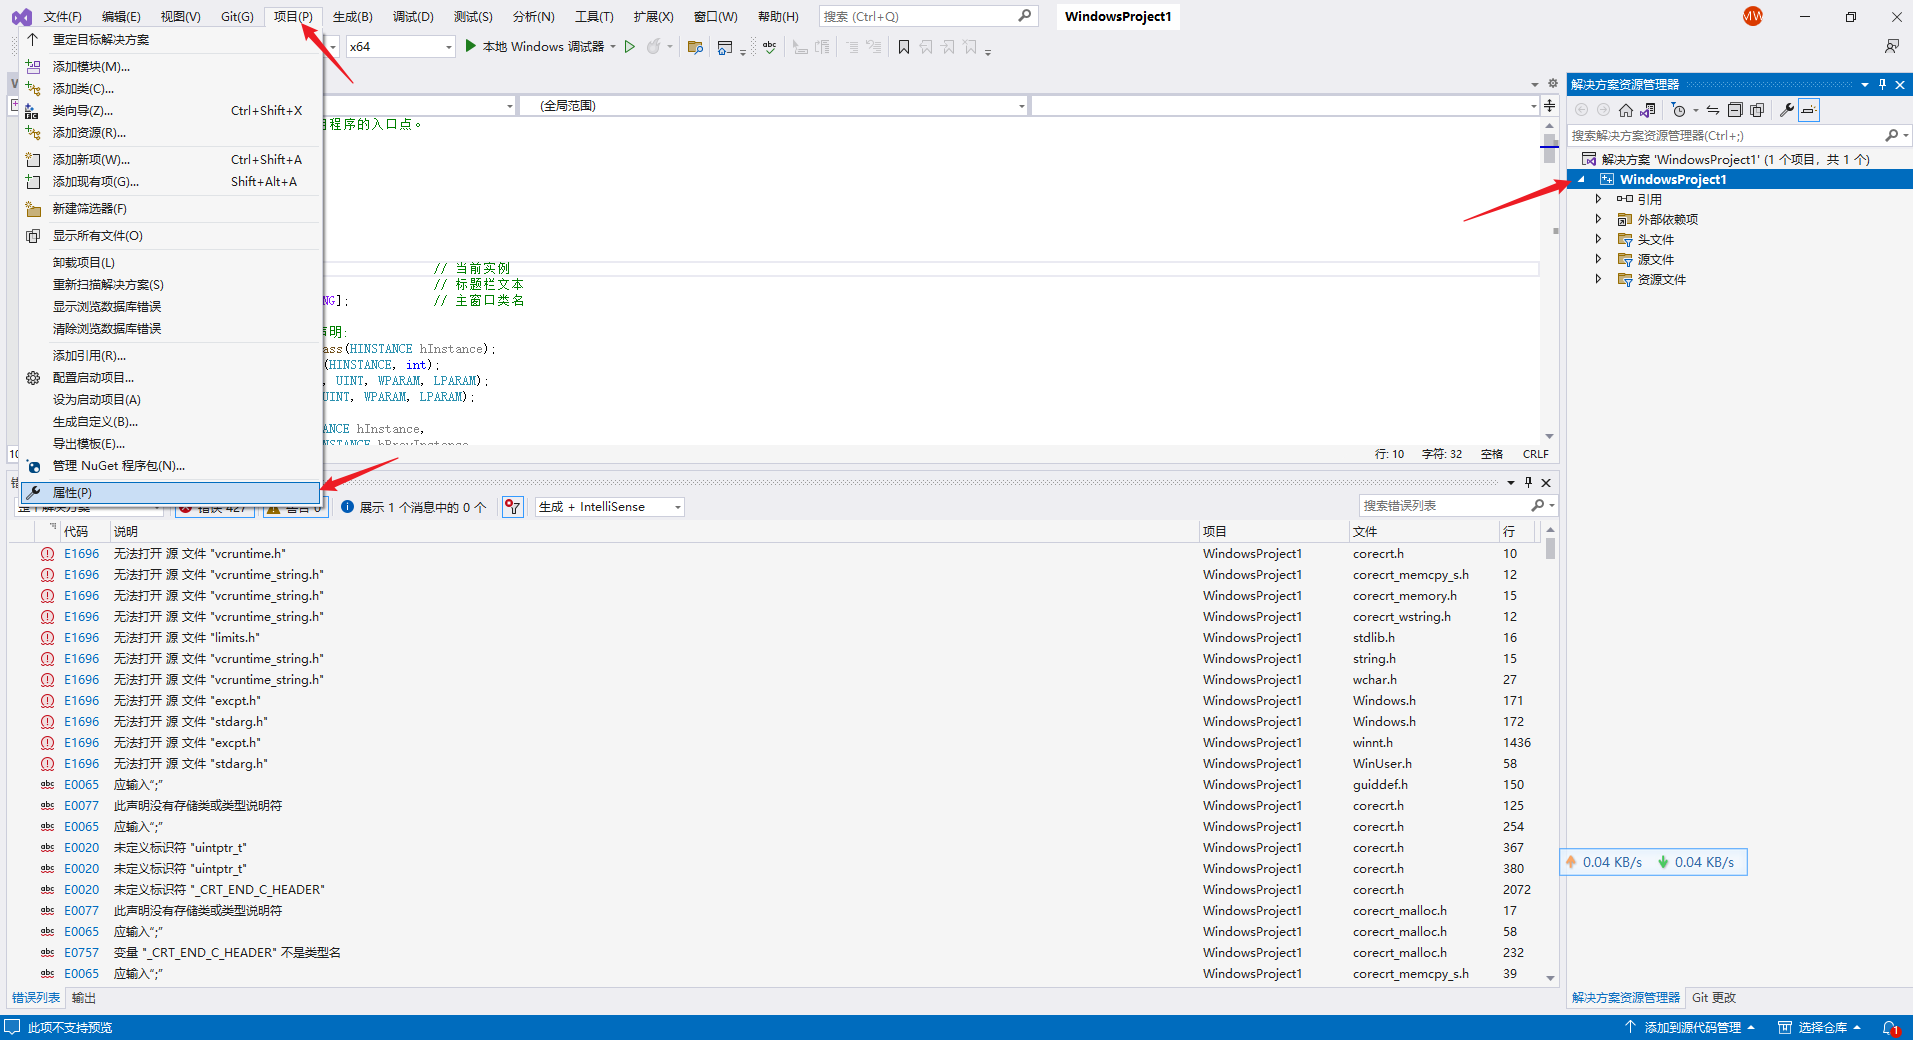Image resolution: width=1913 pixels, height=1040 pixels.
Task: Open properties wrench icon in Solution Explorer
Action: pyautogui.click(x=1787, y=110)
